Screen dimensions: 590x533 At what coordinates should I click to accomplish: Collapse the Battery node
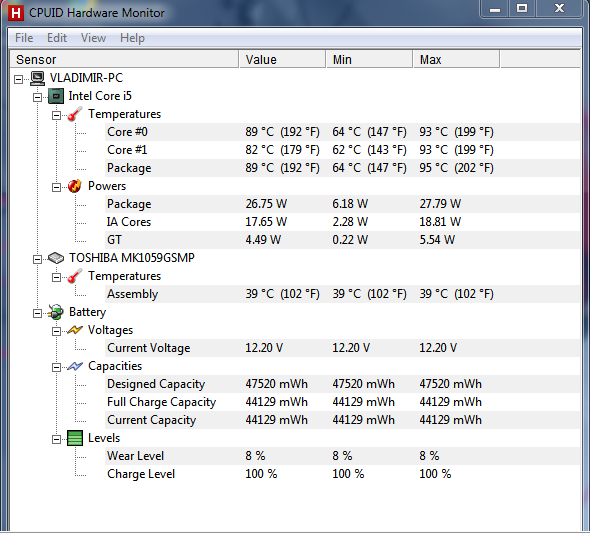click(x=37, y=313)
